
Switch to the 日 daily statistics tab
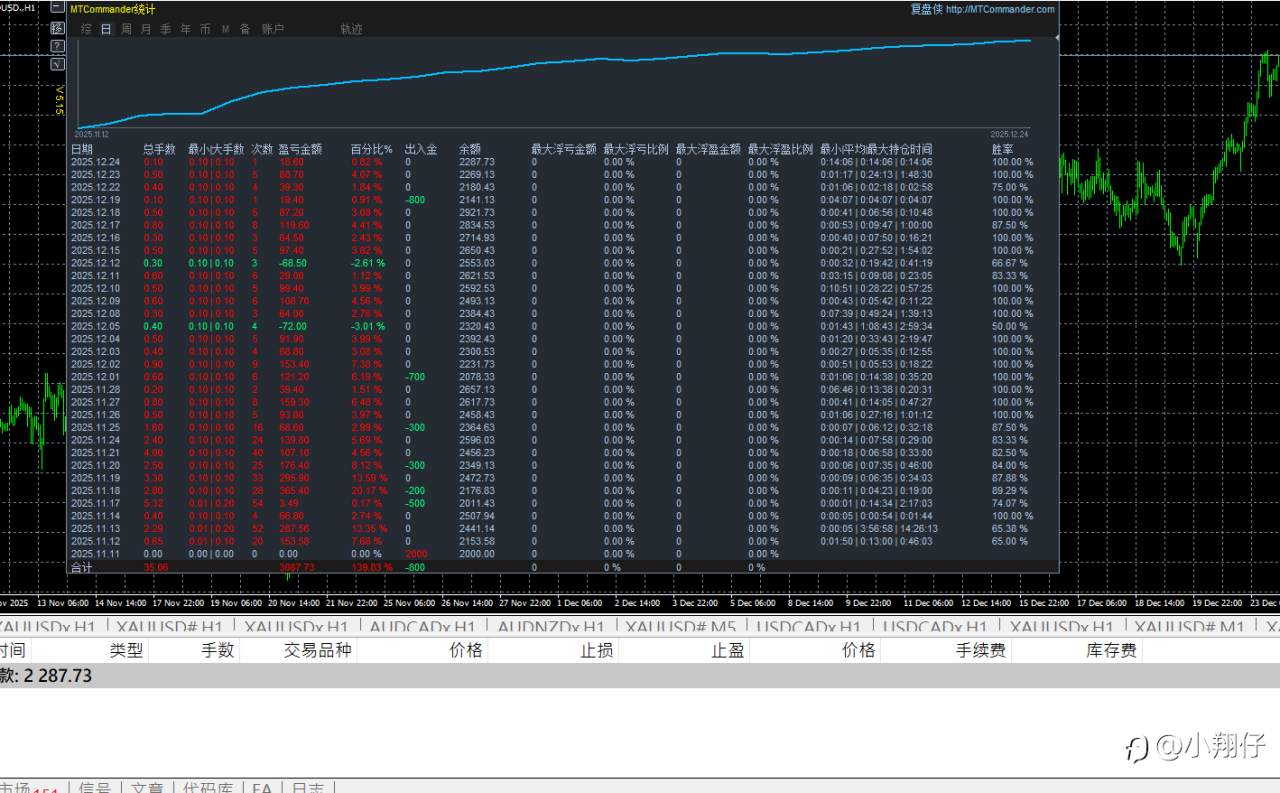tap(106, 29)
